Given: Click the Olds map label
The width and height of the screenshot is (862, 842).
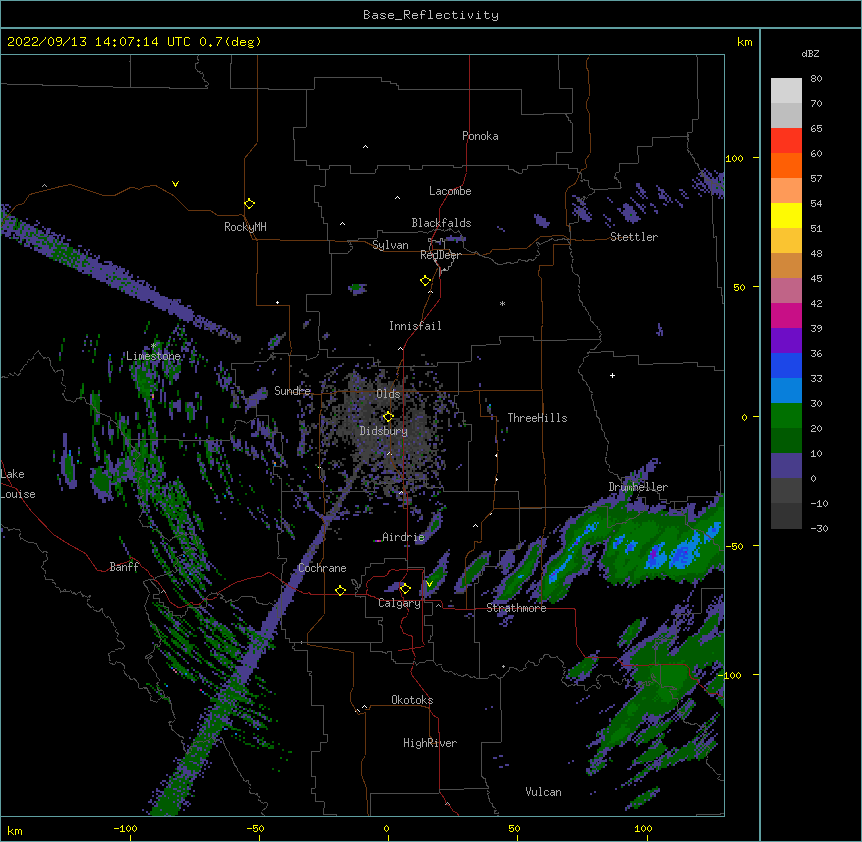Looking at the screenshot, I should tap(388, 394).
